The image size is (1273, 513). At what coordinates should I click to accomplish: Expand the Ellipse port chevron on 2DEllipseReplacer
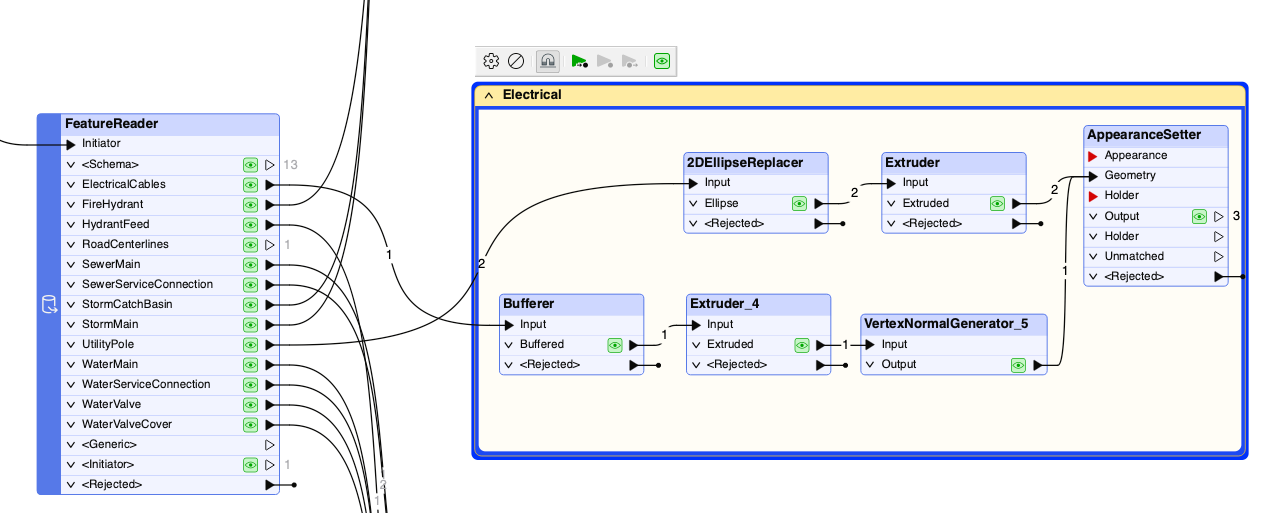pos(694,203)
